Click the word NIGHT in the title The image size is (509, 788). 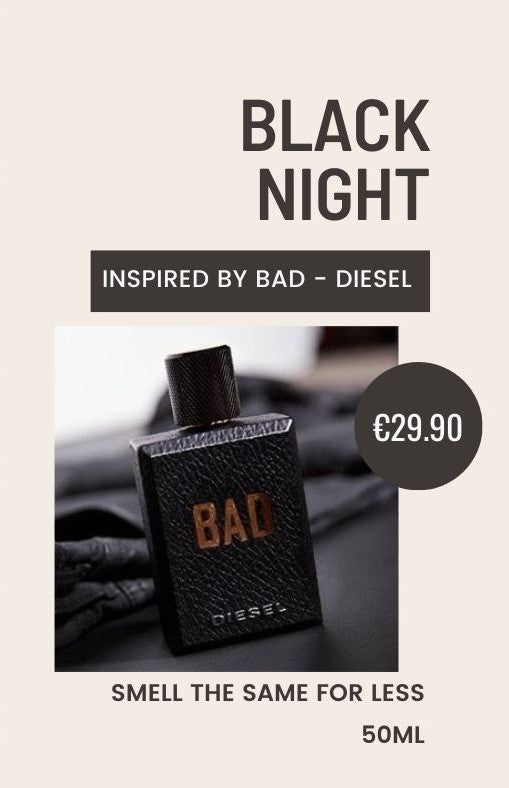pos(344,195)
